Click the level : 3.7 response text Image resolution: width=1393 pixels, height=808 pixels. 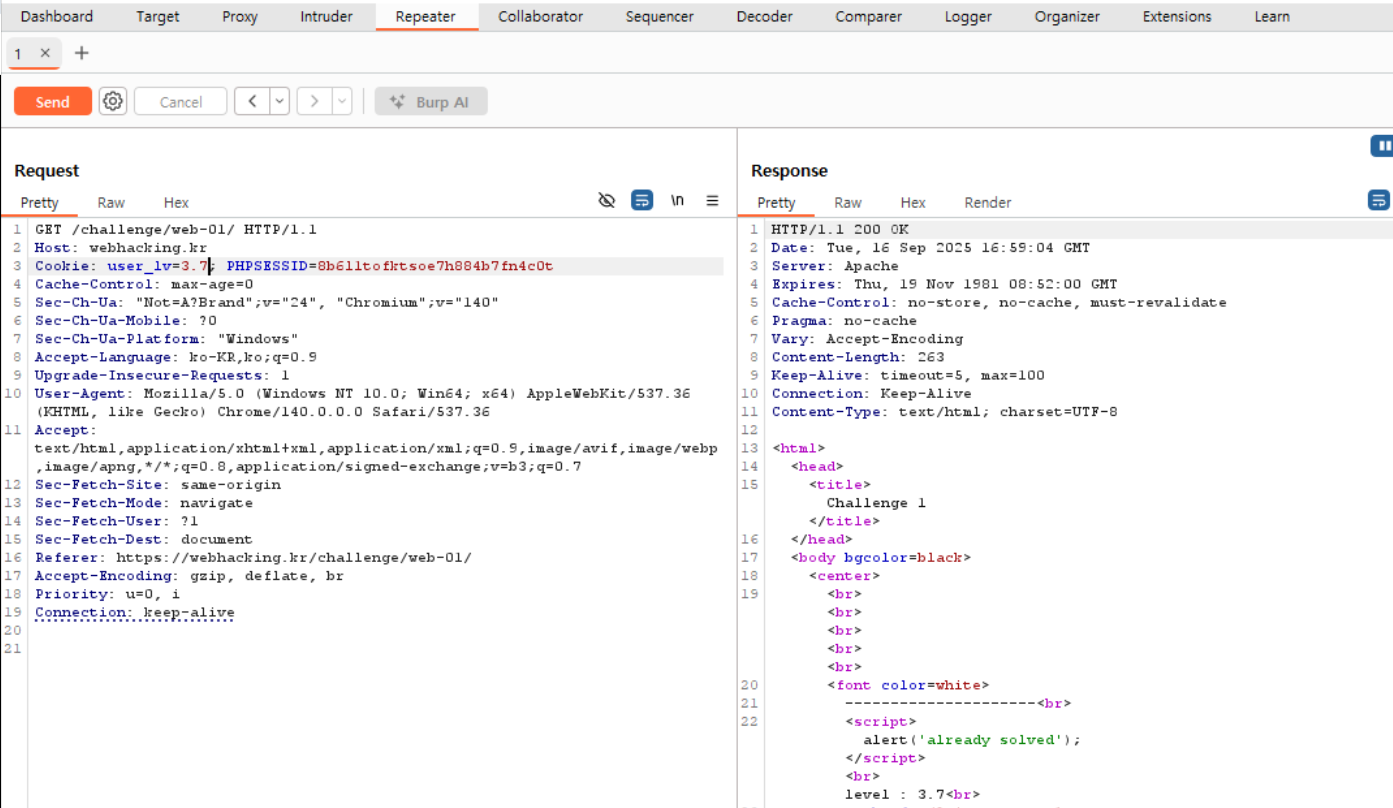tap(895, 795)
